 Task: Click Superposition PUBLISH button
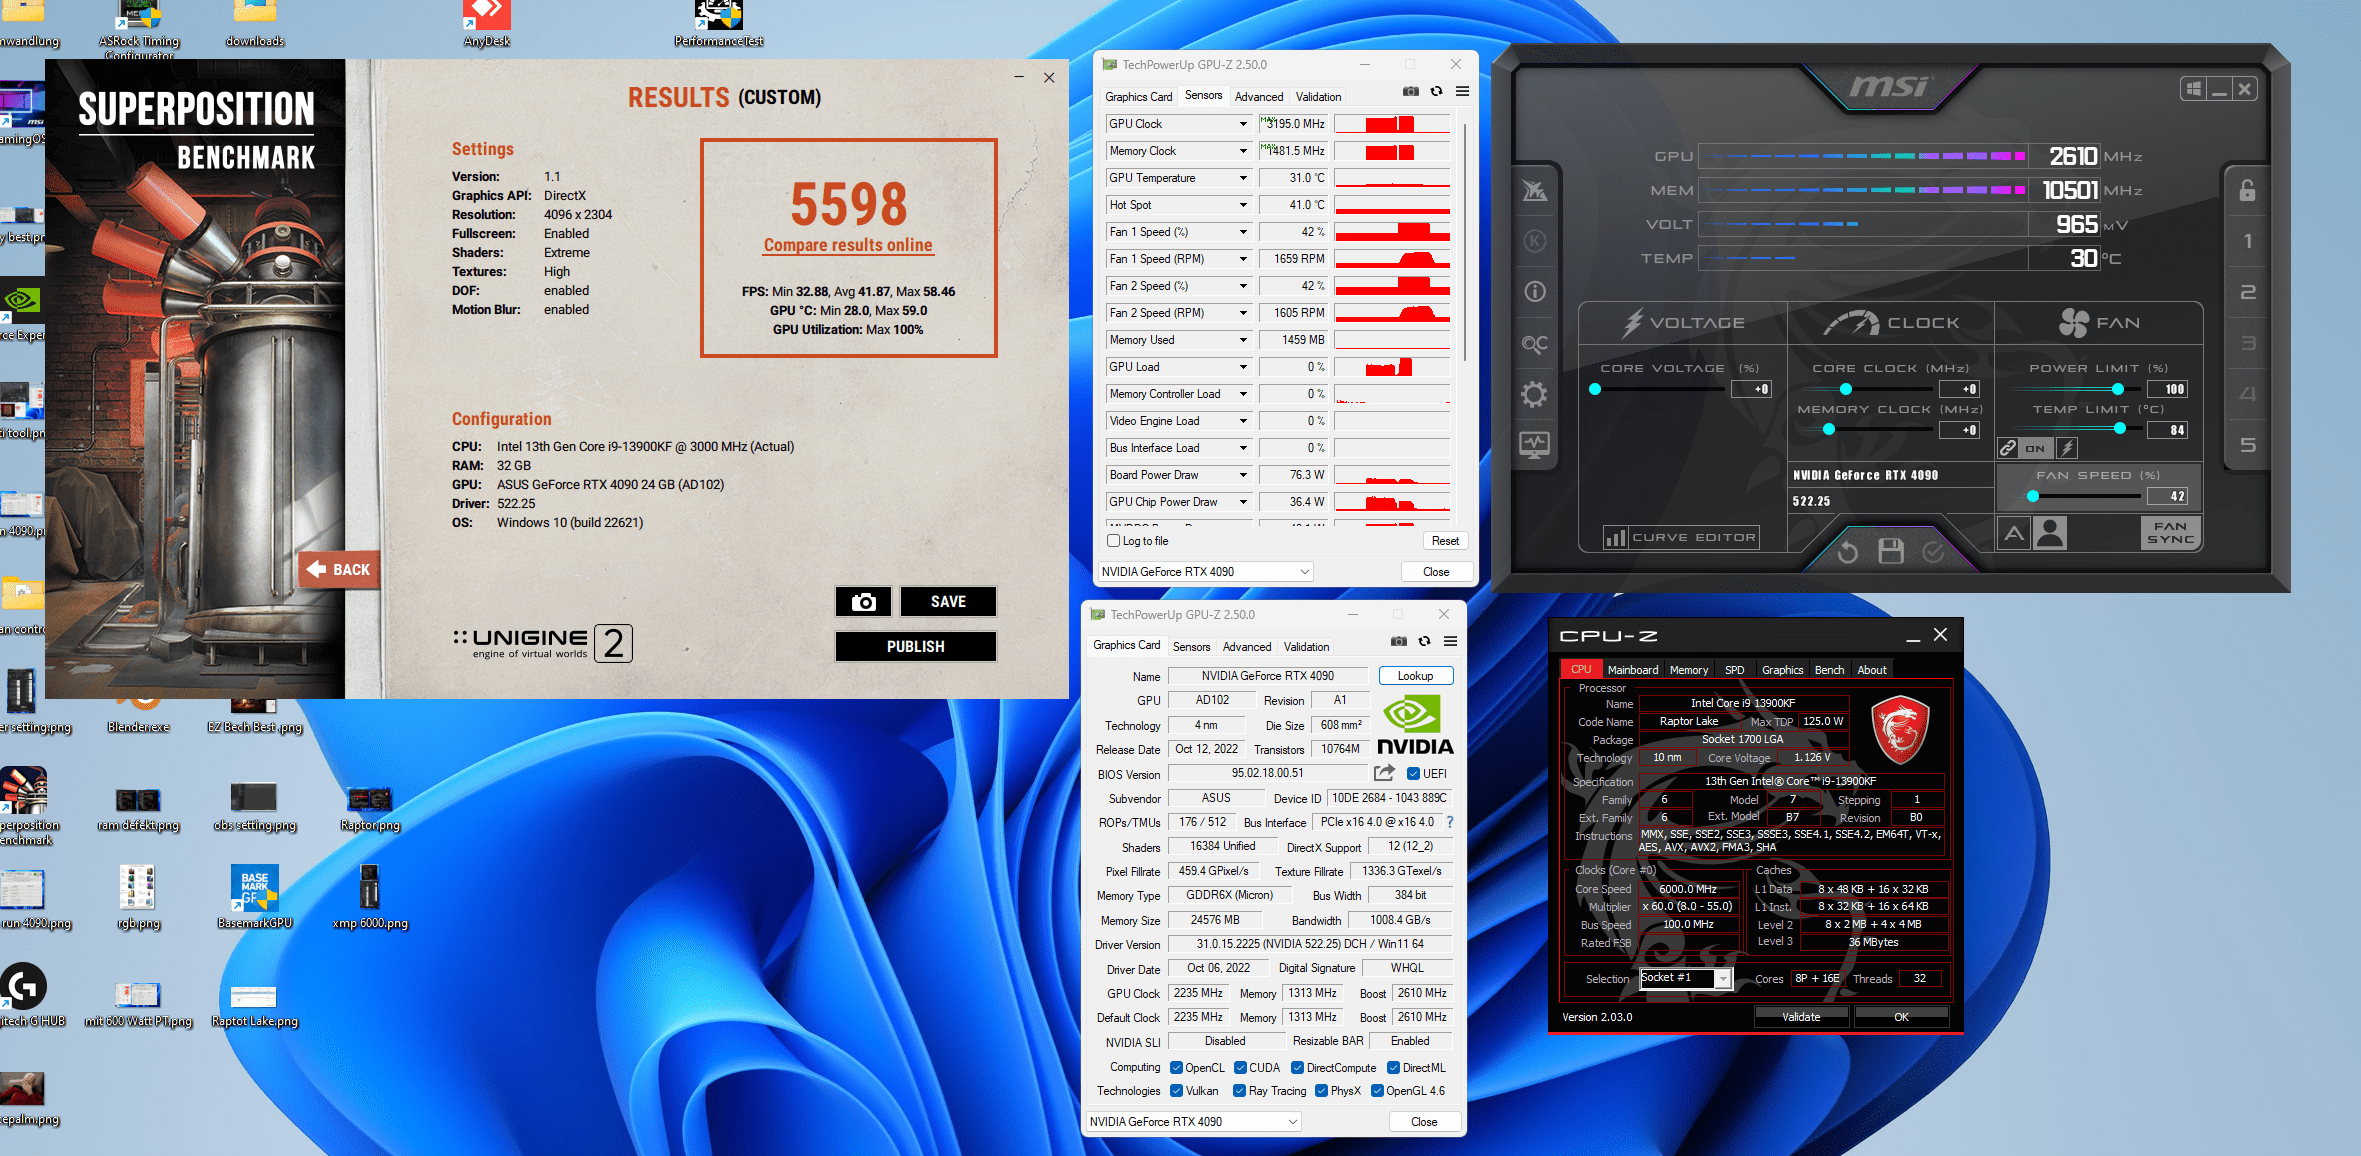[x=915, y=647]
